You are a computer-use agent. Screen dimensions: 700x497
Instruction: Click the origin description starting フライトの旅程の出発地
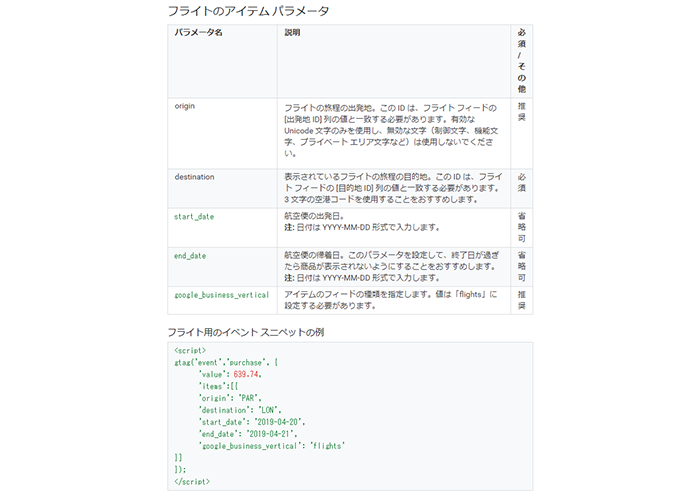point(391,130)
